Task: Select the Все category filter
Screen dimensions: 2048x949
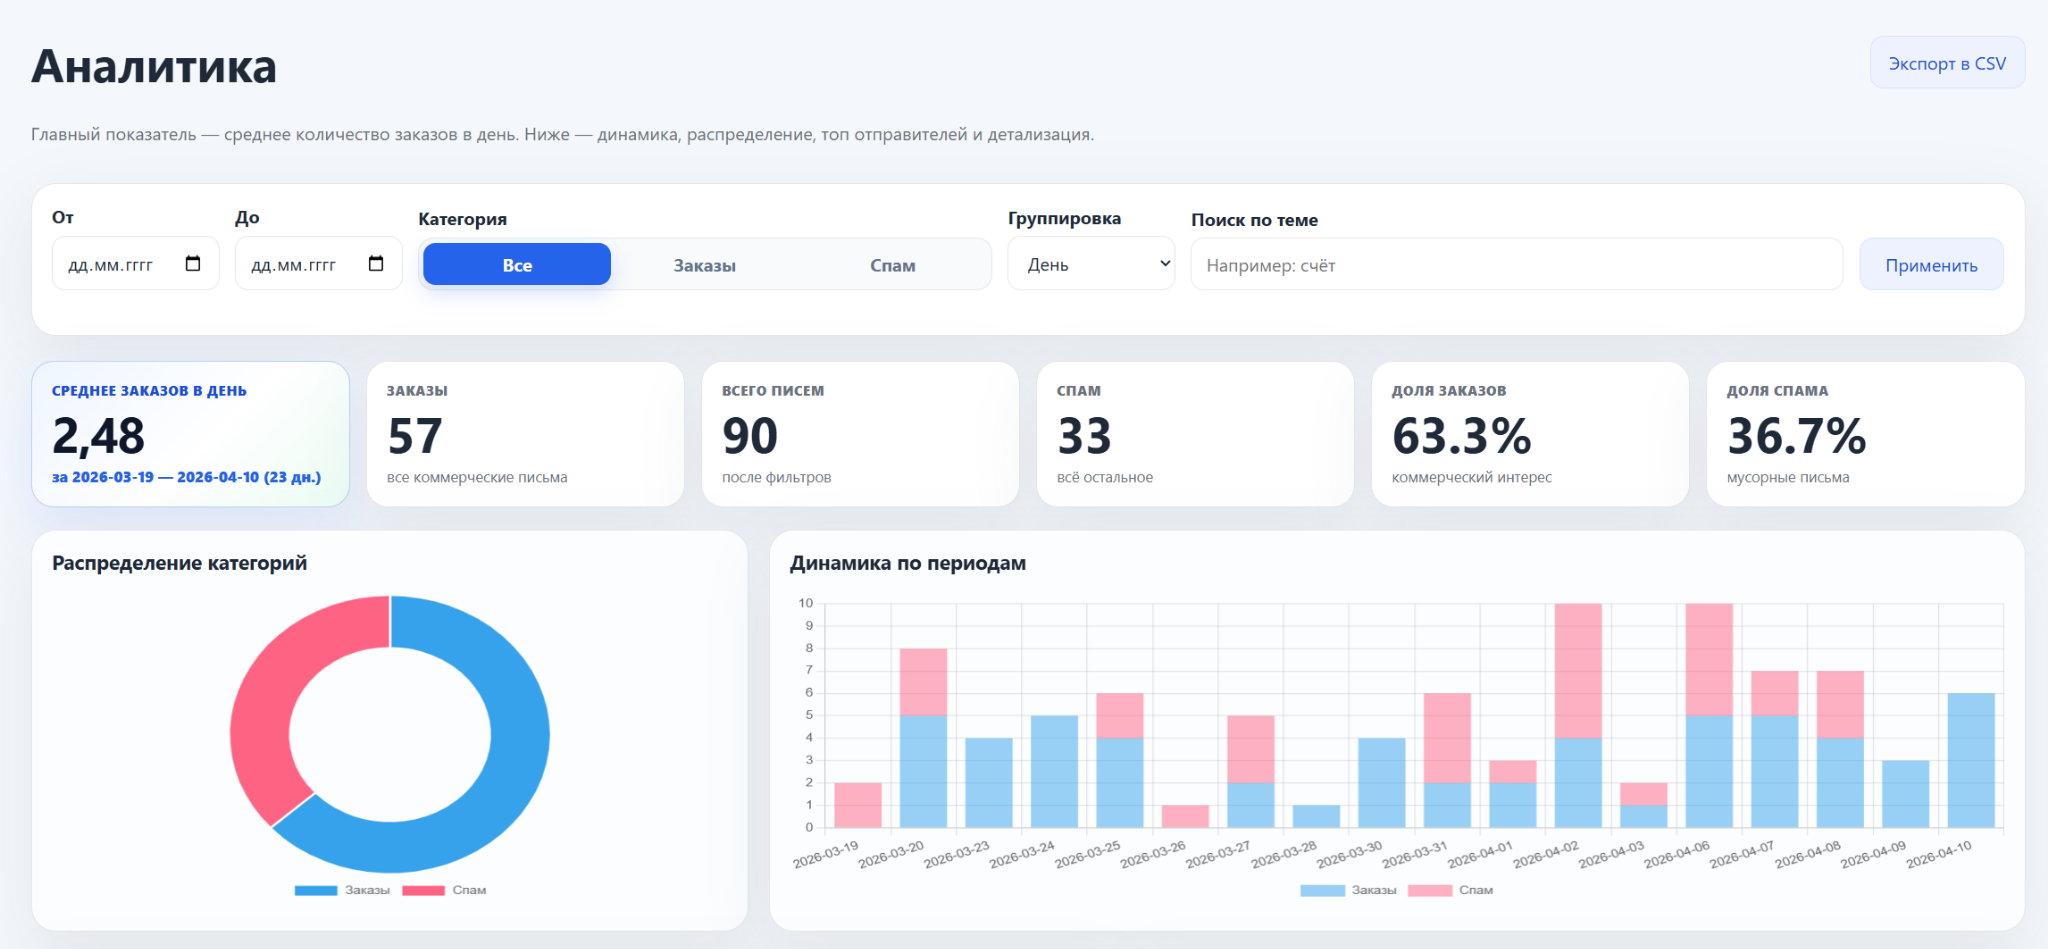Action: click(x=517, y=265)
